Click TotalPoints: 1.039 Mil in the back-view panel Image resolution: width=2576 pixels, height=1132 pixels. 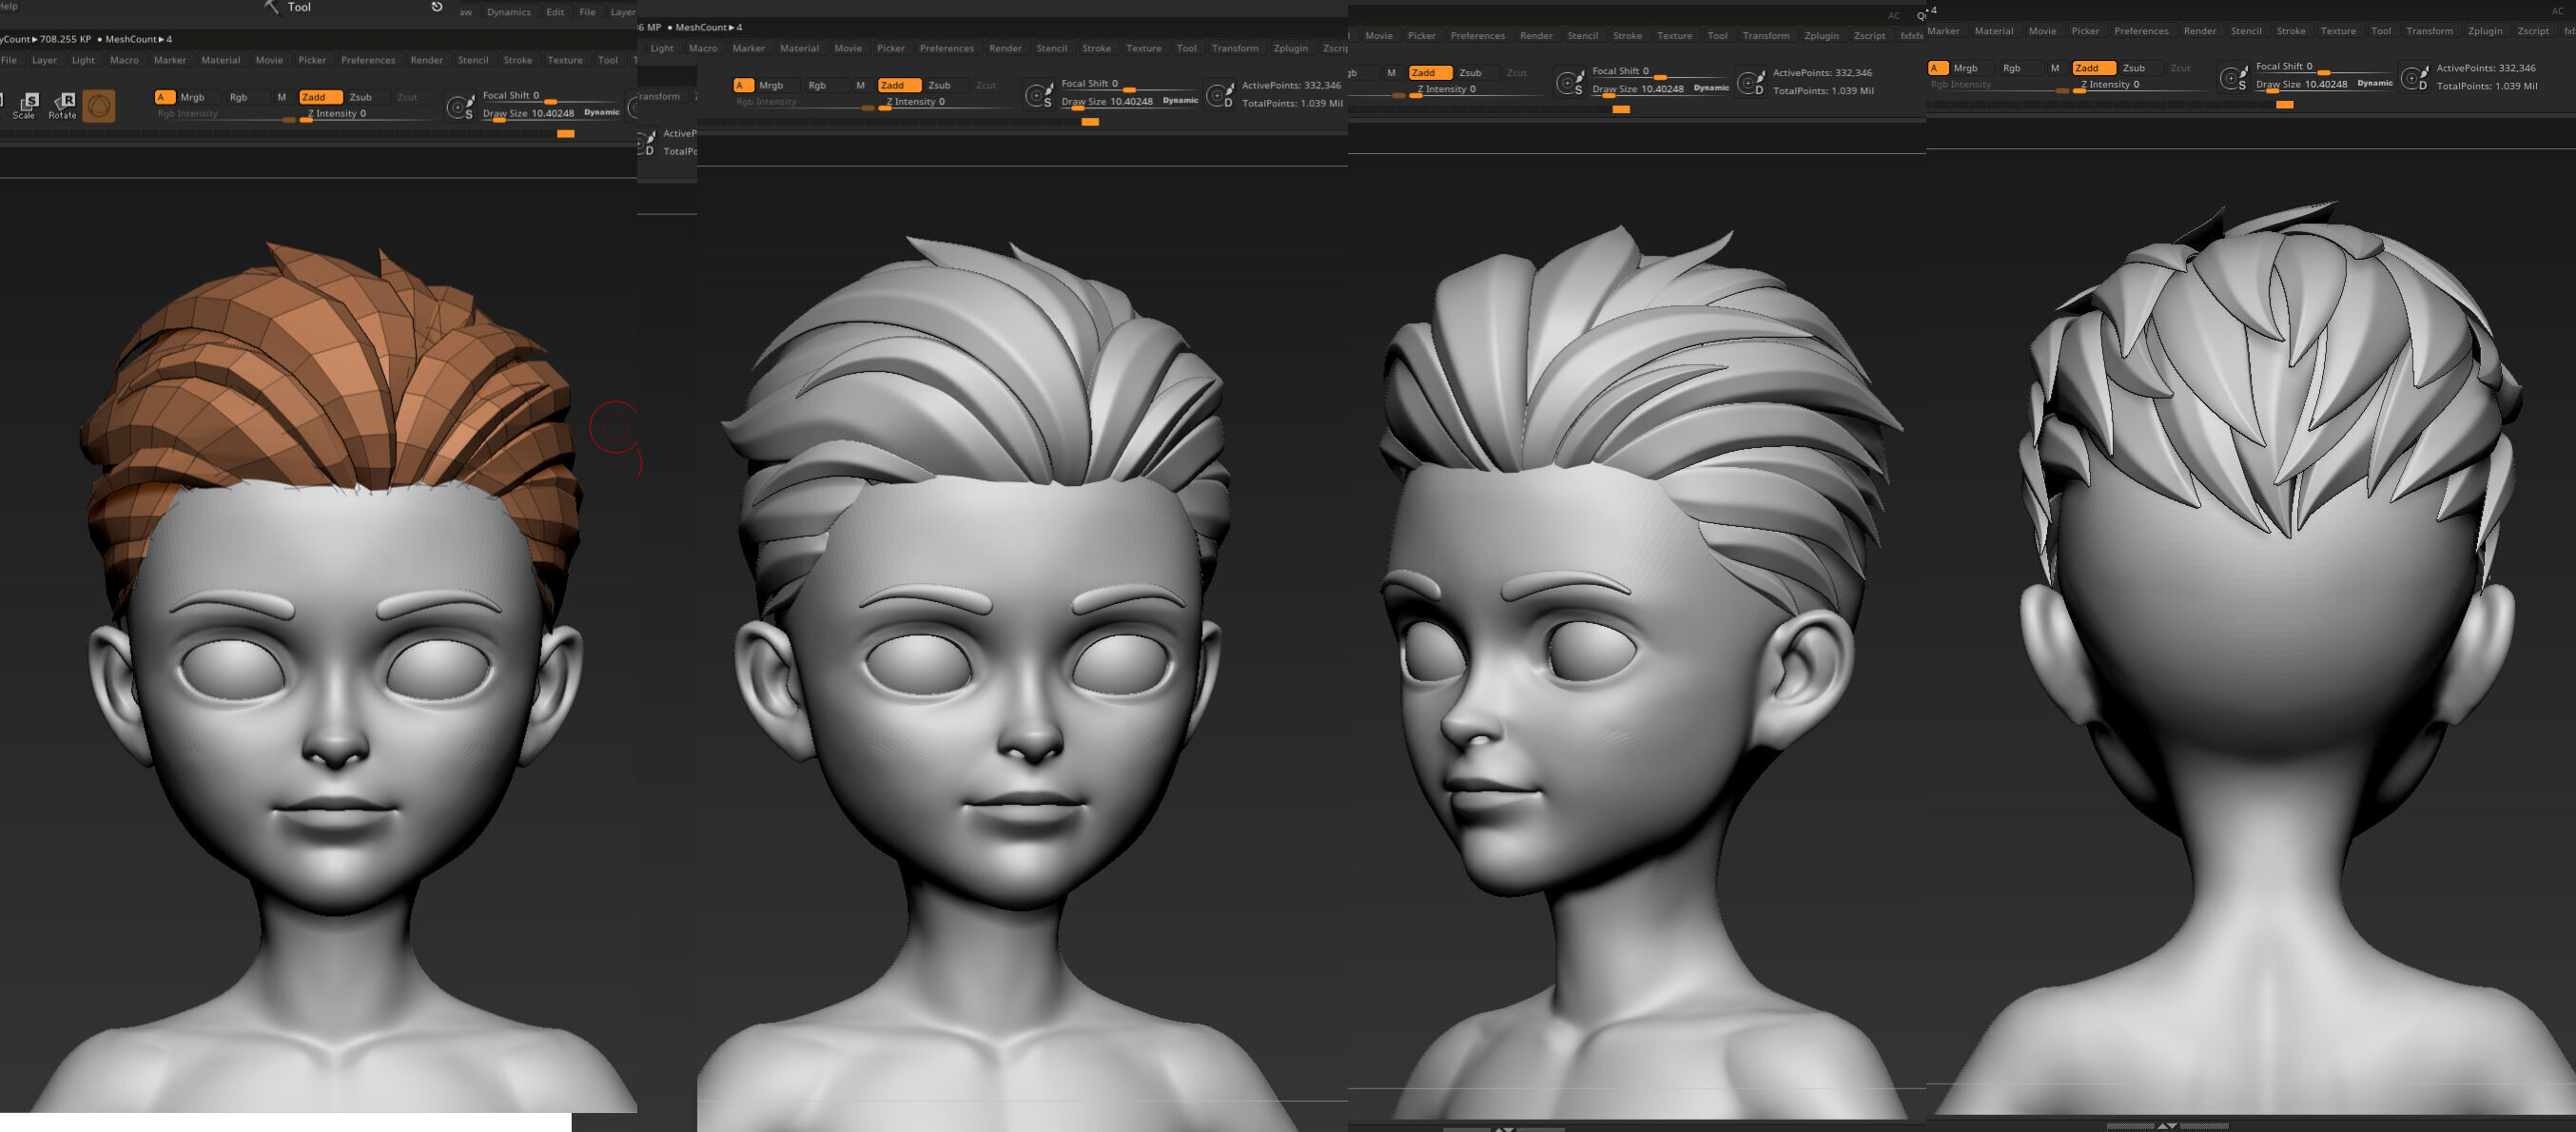tap(2486, 86)
